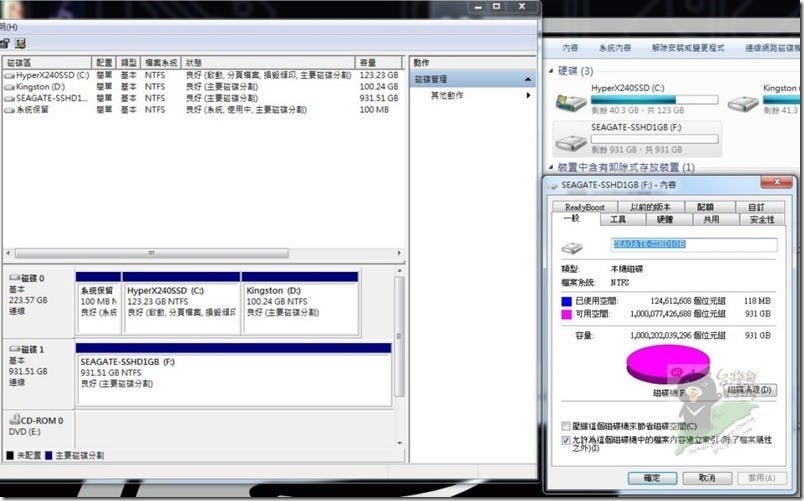Select the HyperX240SSD (C:) 123.23 GB partition block
The height and width of the screenshot is (501, 804).
pos(181,304)
